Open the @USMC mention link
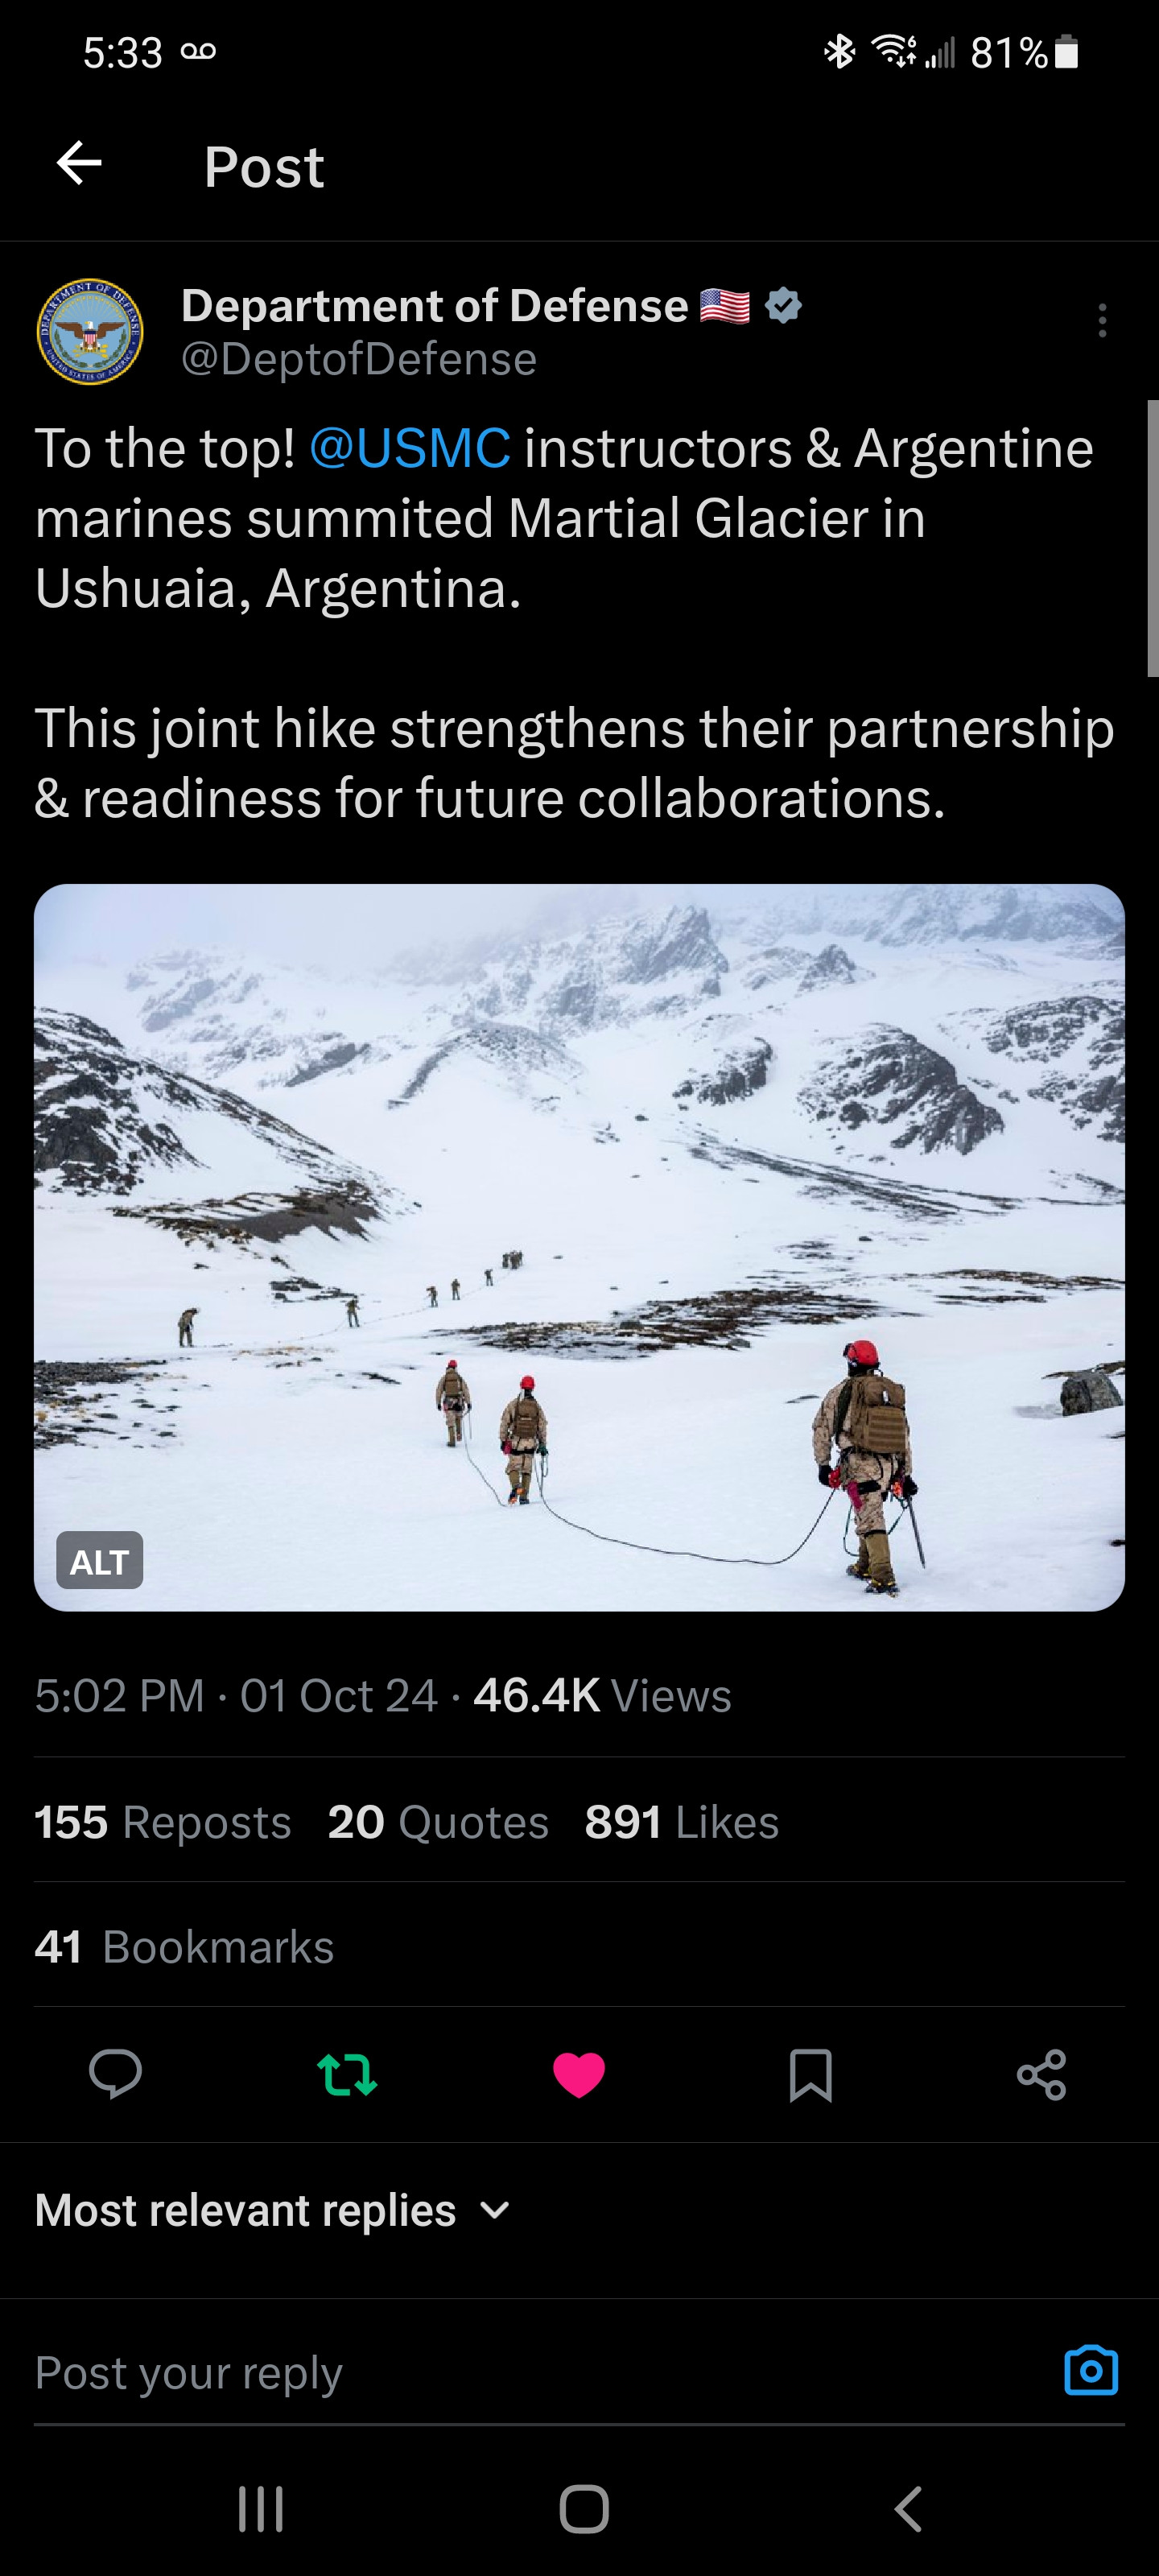 click(x=410, y=448)
